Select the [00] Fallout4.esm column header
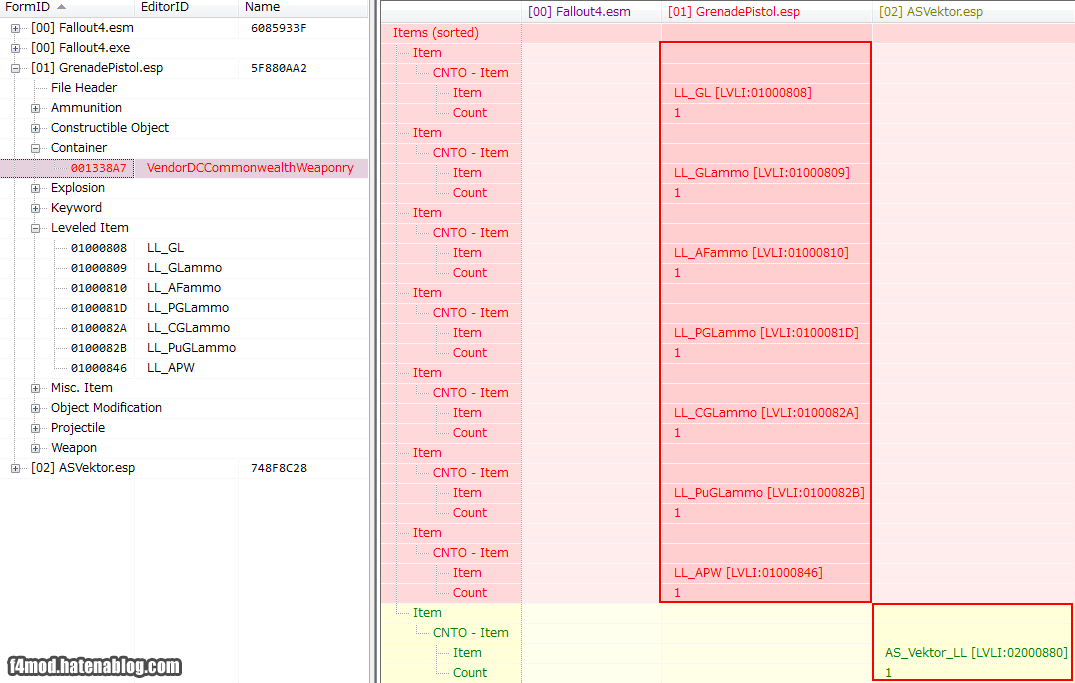 [x=591, y=12]
